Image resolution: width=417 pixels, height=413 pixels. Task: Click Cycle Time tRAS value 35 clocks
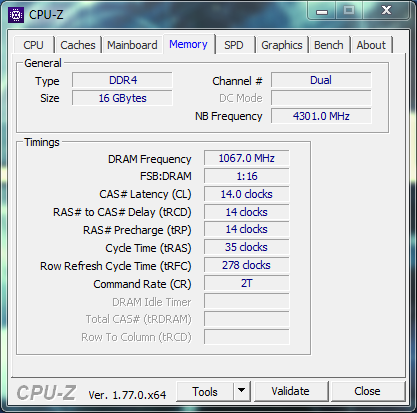coord(247,247)
